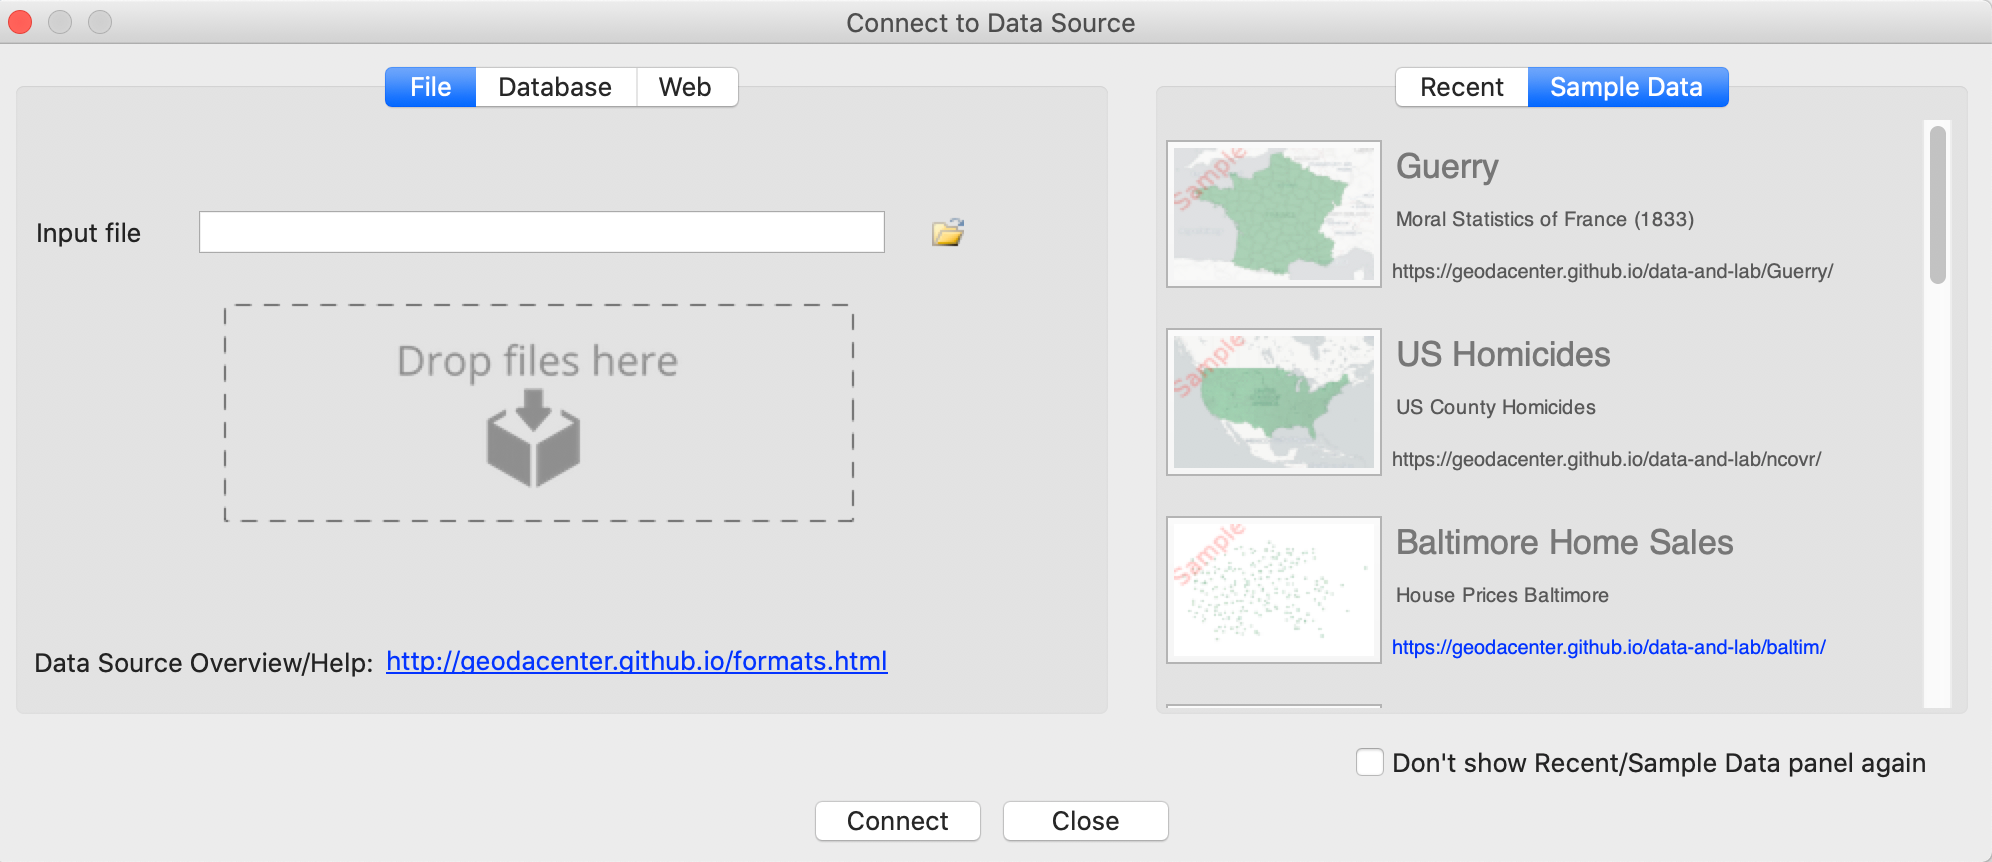Click the Drop files here area

pyautogui.click(x=539, y=413)
